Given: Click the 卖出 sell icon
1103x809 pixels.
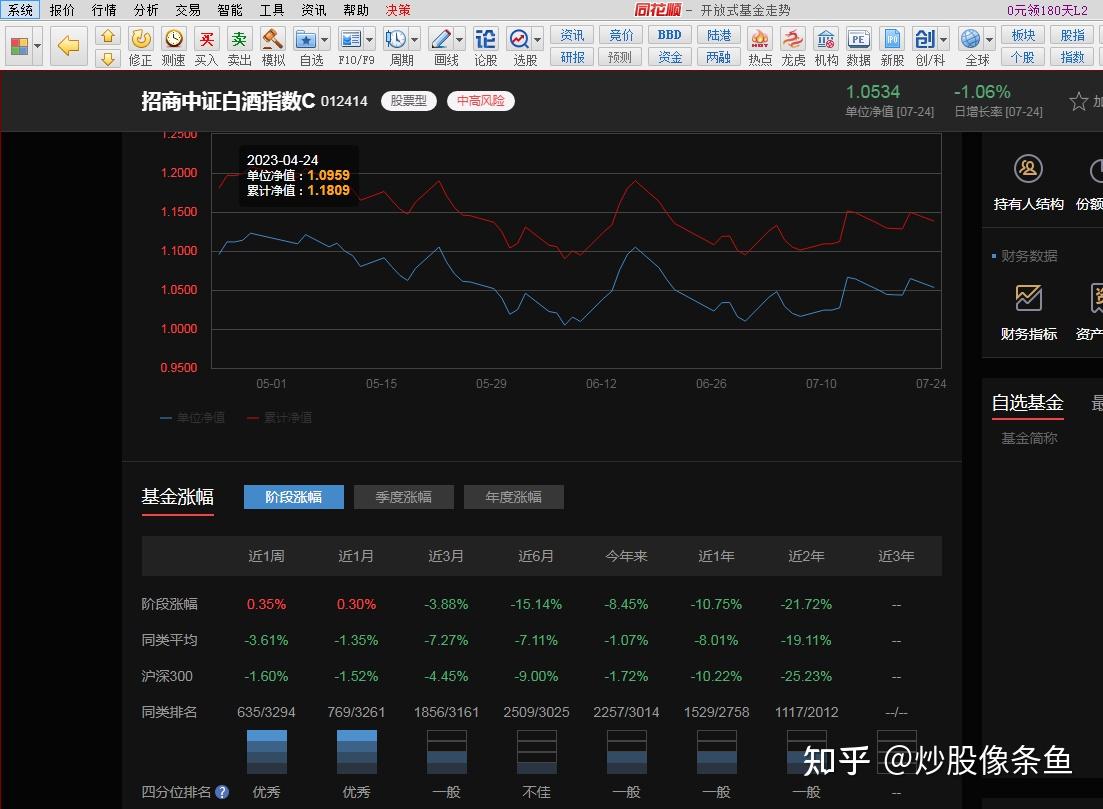Looking at the screenshot, I should [x=239, y=46].
